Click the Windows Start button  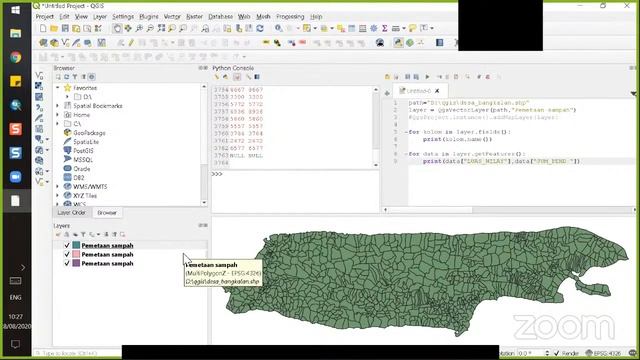16,10
